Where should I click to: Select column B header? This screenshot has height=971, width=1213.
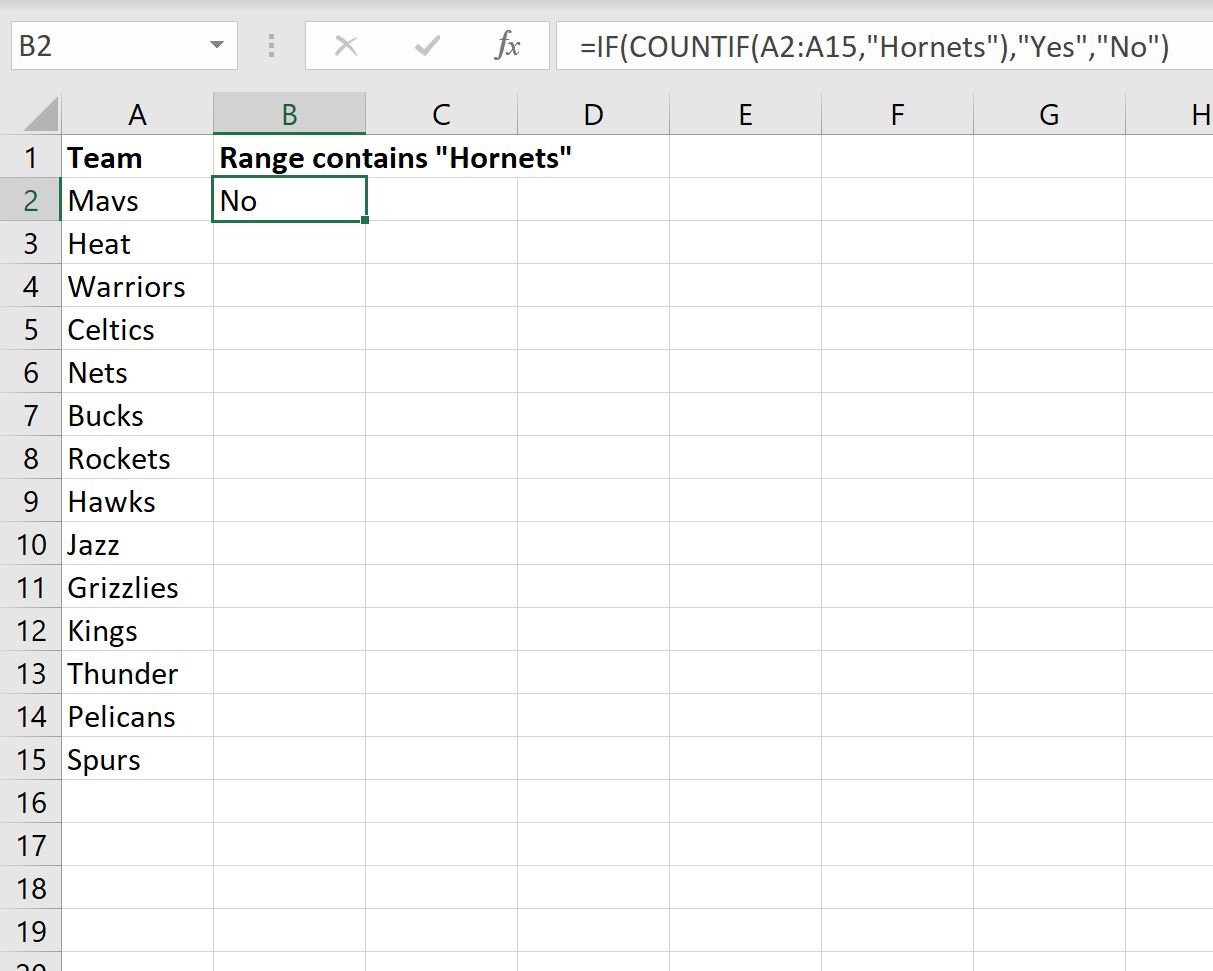[289, 113]
